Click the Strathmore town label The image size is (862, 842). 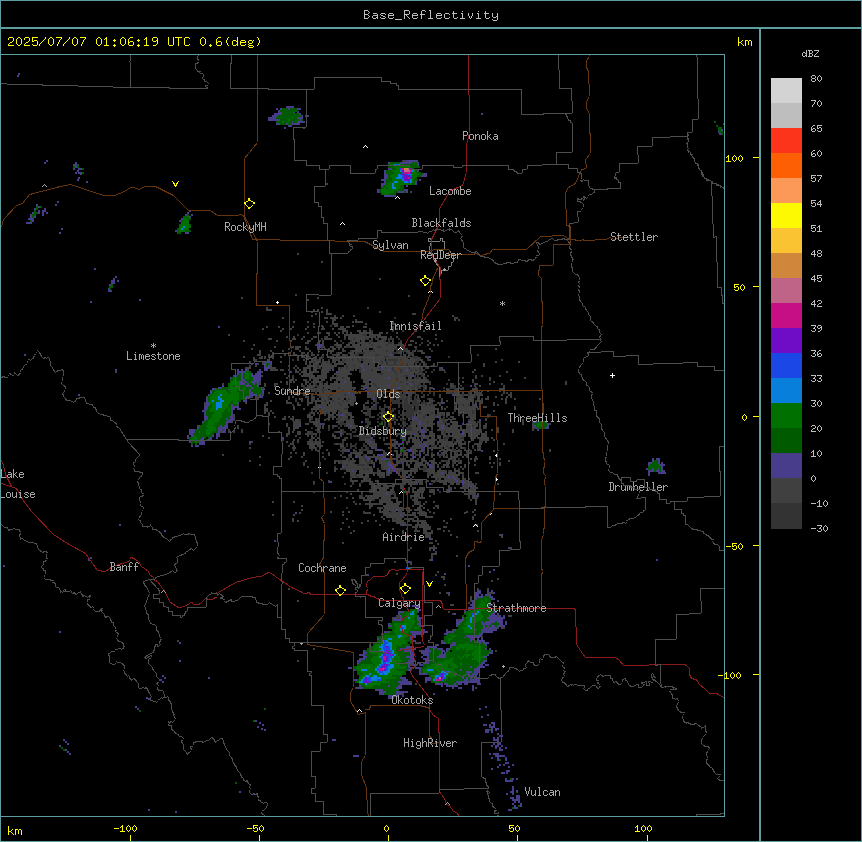point(516,608)
